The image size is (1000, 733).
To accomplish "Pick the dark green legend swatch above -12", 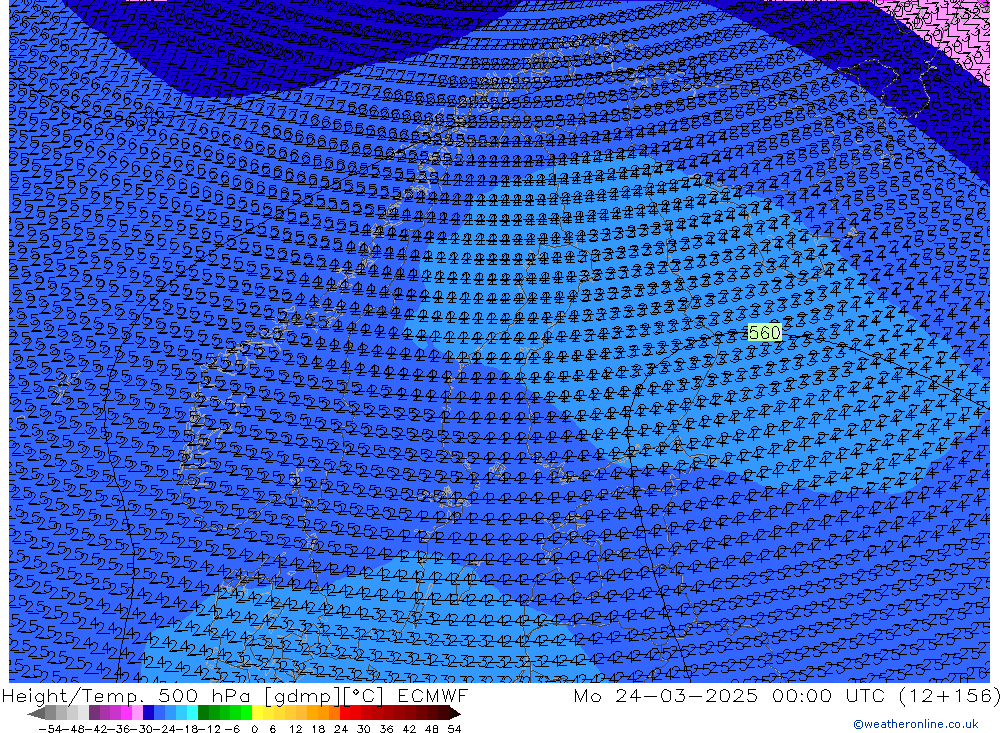I will click(x=203, y=713).
